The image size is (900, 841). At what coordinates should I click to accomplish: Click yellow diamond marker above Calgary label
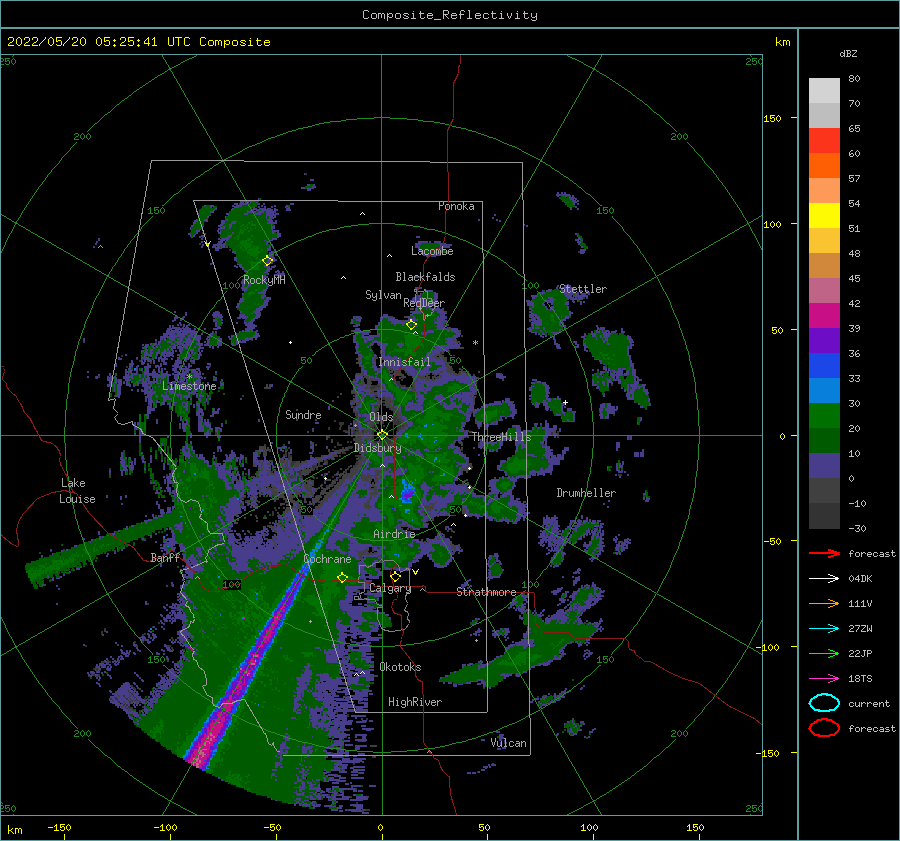395,576
